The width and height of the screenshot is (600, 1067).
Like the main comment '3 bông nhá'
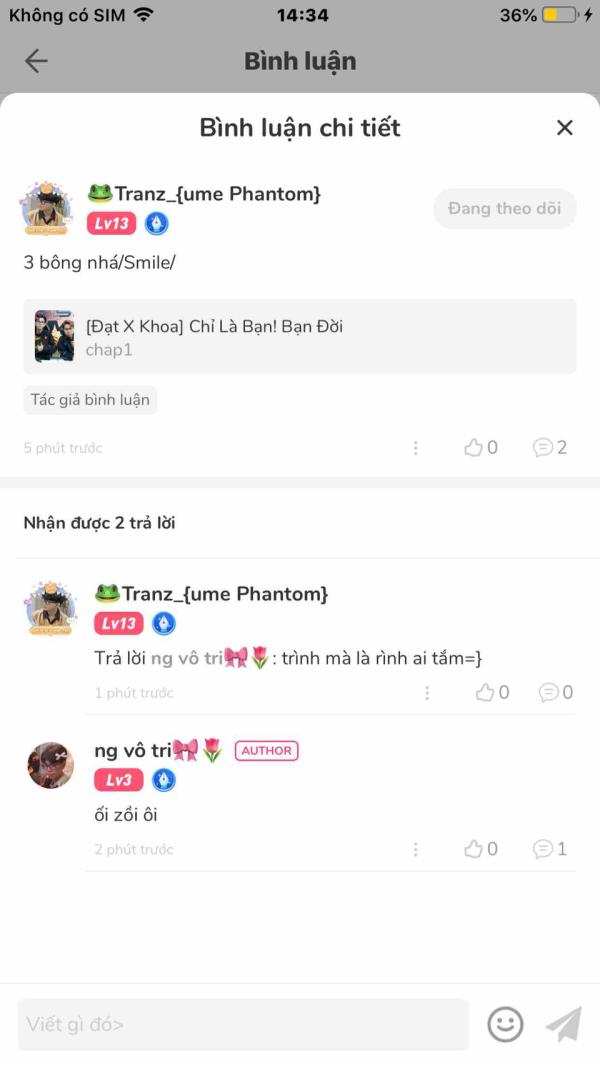click(481, 447)
